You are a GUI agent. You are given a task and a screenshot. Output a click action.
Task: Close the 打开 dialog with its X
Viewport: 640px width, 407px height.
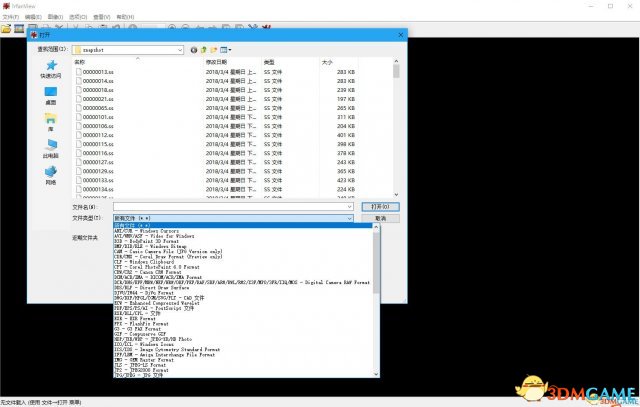click(400, 35)
